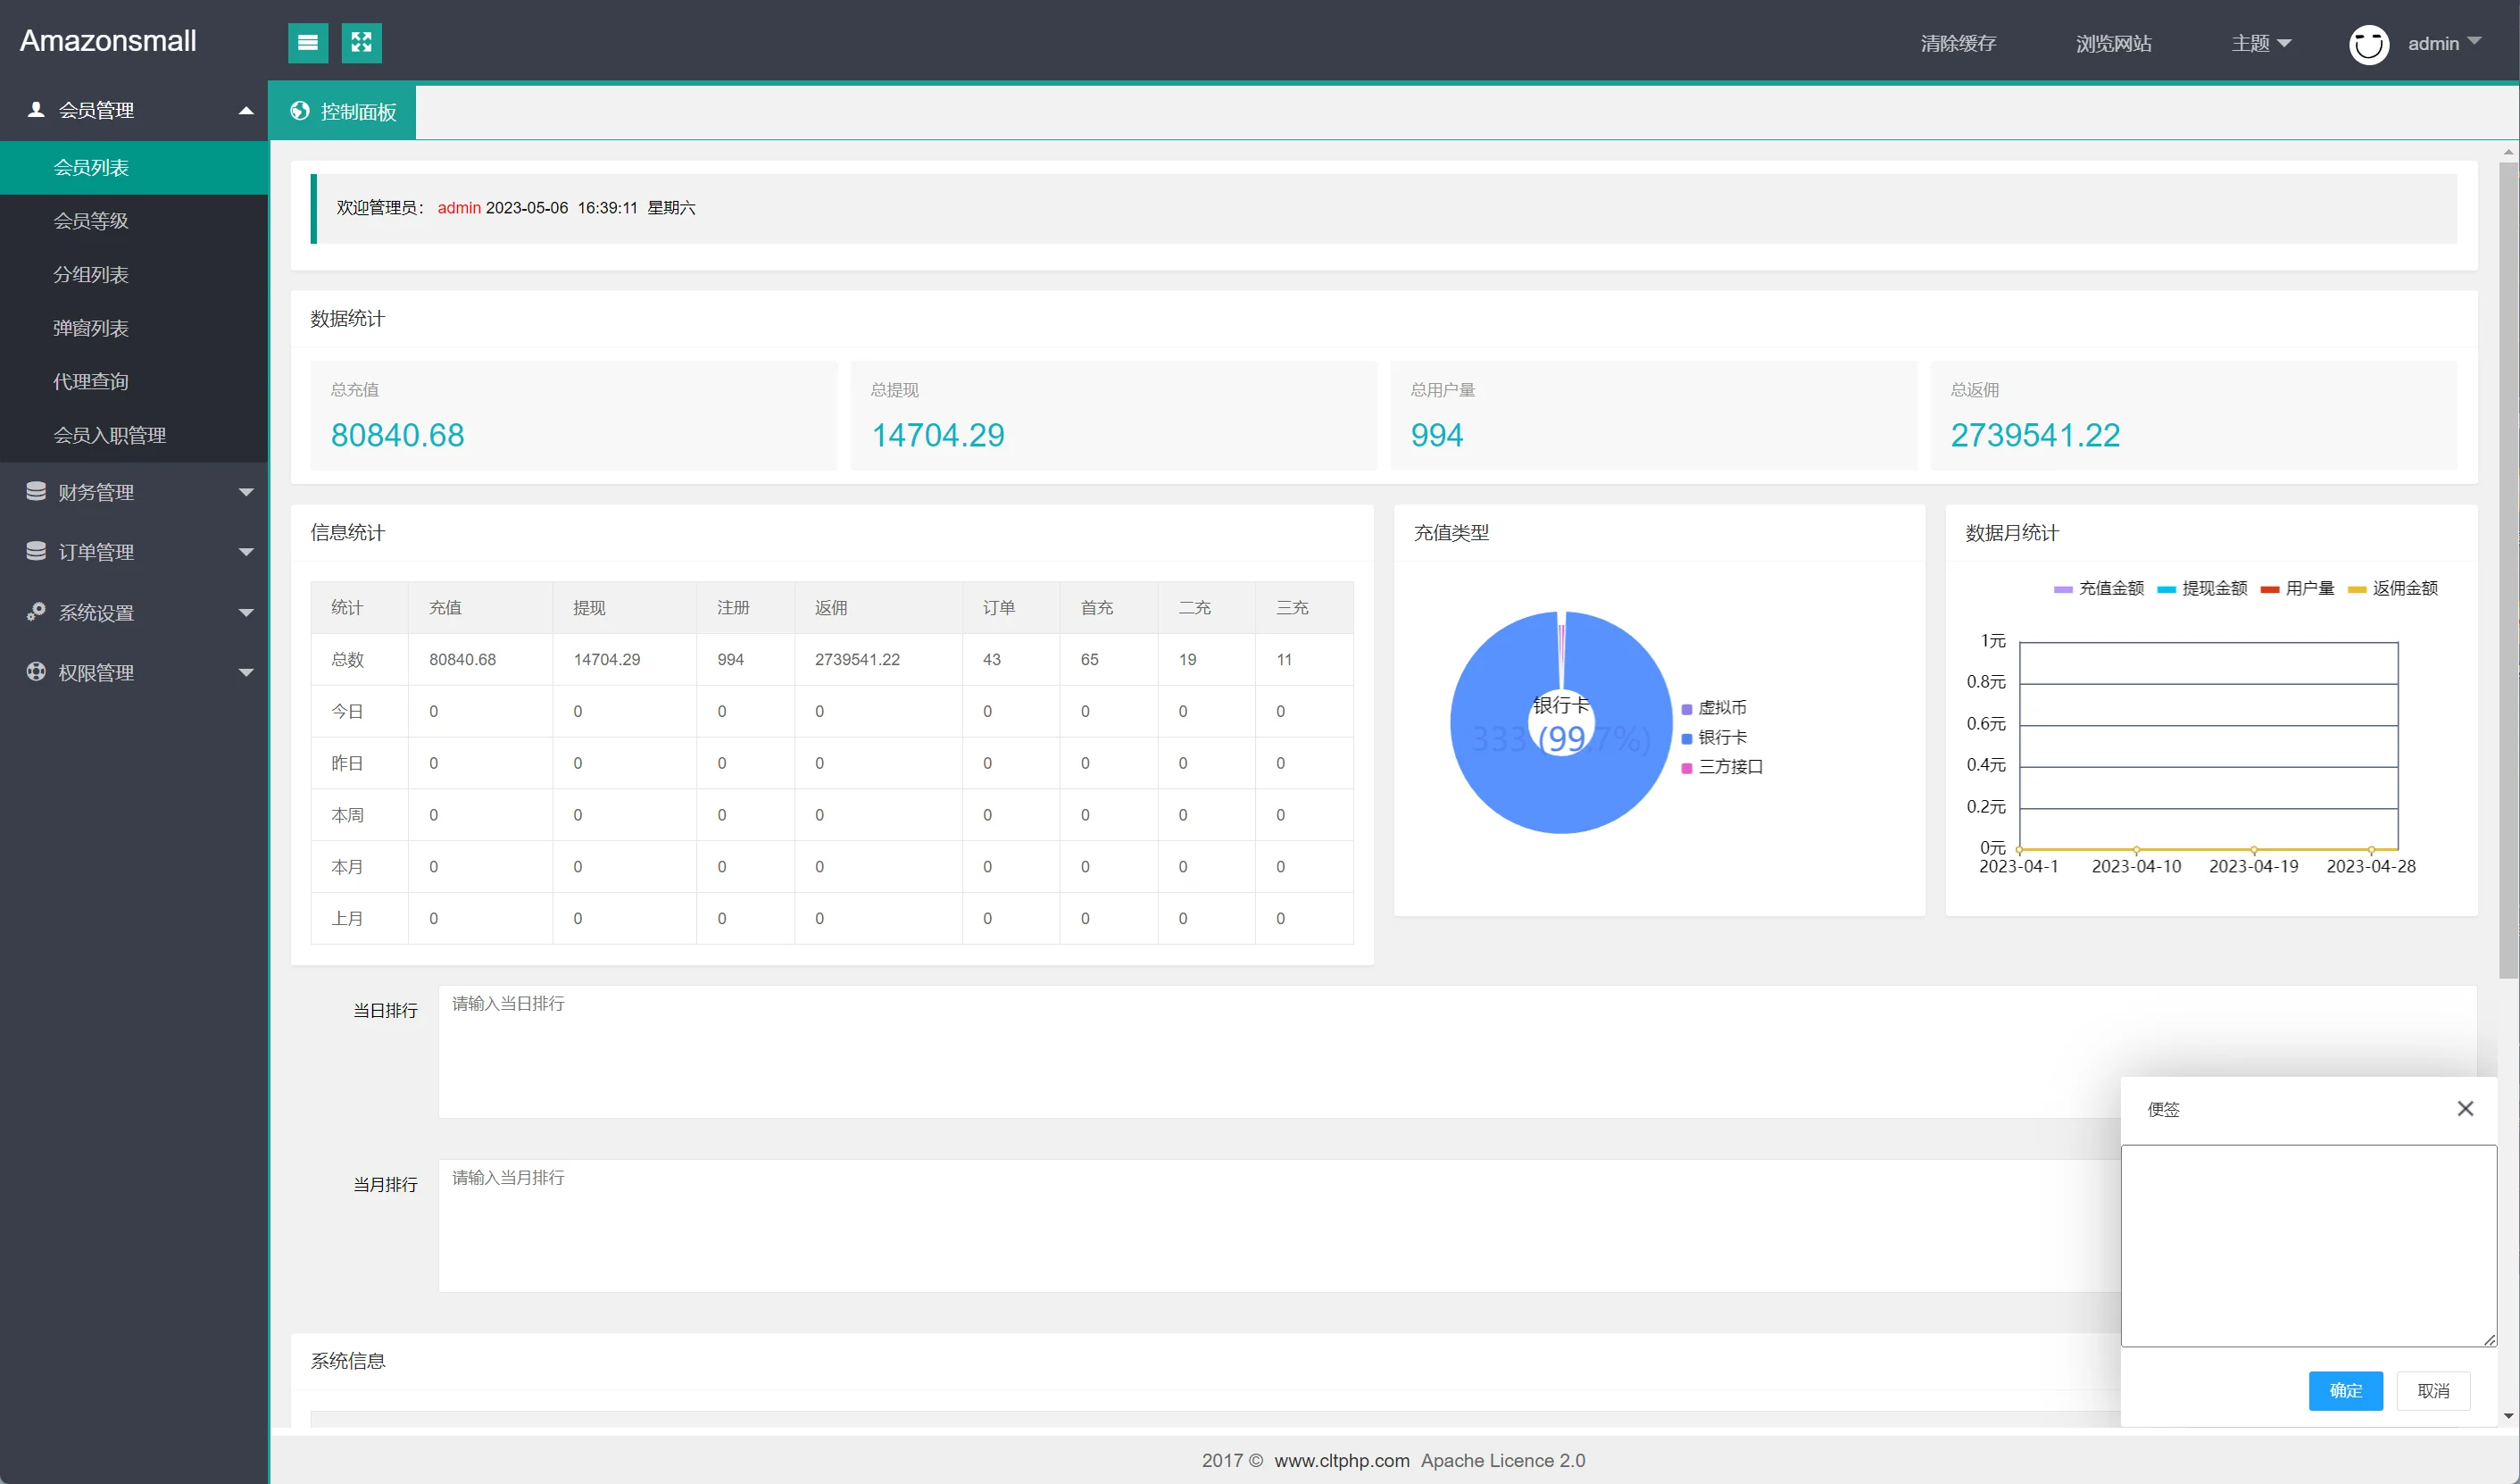The width and height of the screenshot is (2520, 1484).
Task: Toggle 三方接口 in pie chart legend
Action: click(x=1729, y=767)
